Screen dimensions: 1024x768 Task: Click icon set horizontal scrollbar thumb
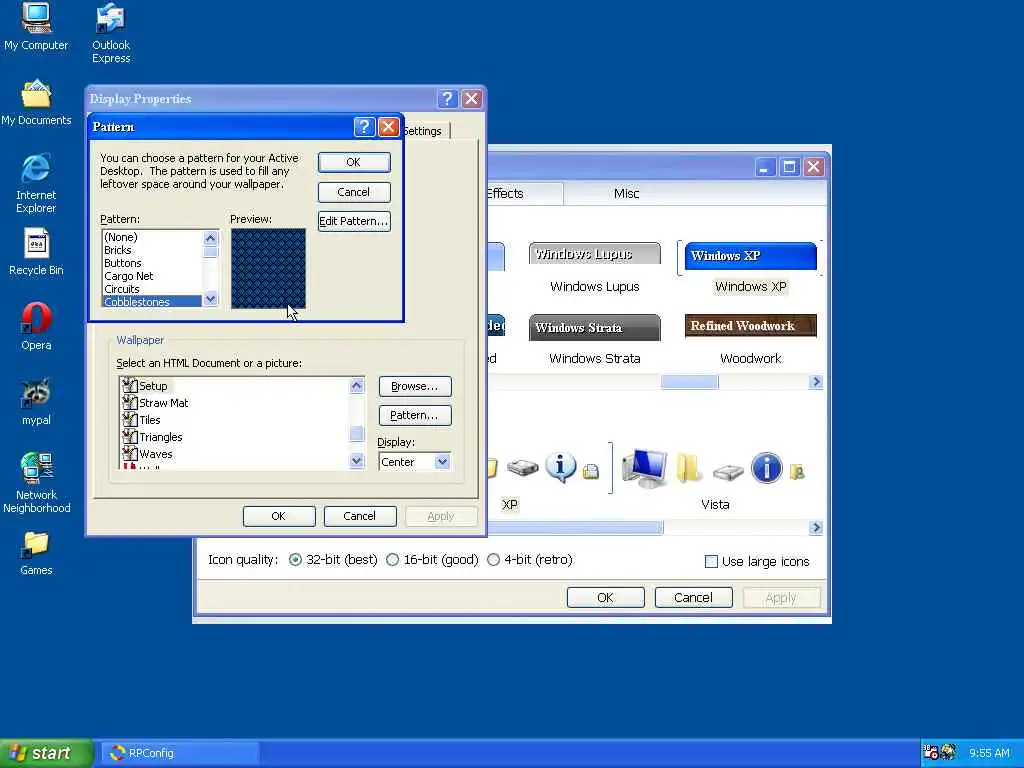(575, 528)
